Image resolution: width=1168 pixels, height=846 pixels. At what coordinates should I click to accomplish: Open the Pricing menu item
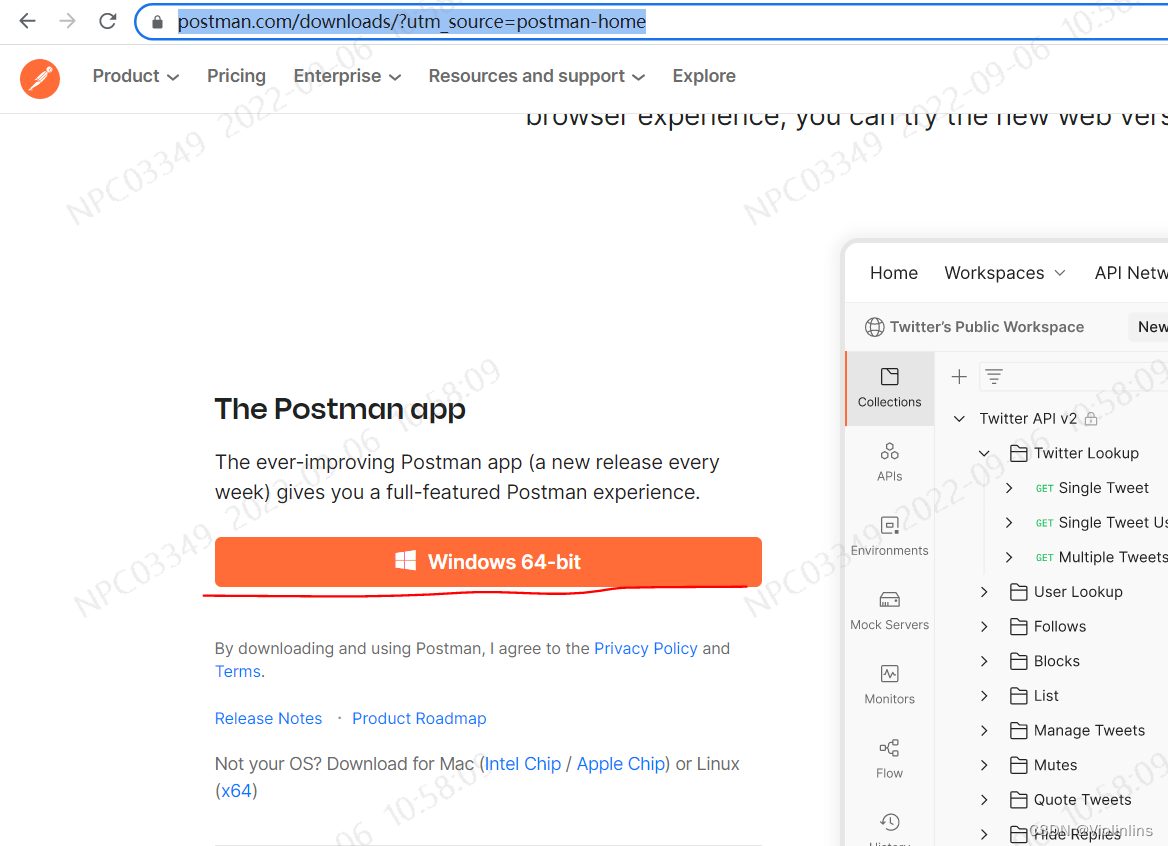point(236,75)
